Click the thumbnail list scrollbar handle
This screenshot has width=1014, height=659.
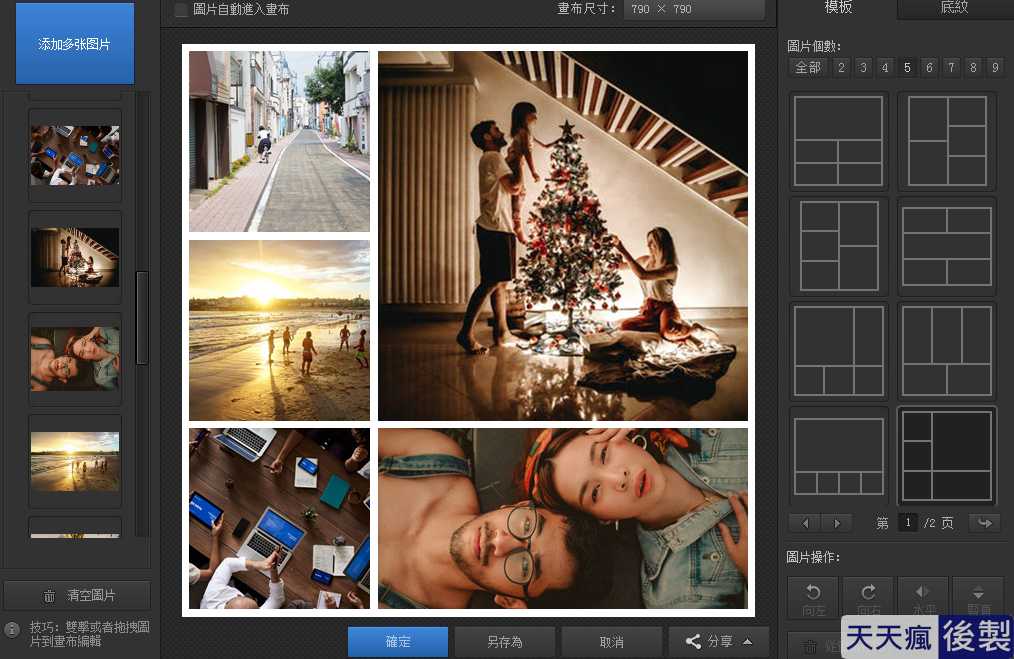[142, 318]
